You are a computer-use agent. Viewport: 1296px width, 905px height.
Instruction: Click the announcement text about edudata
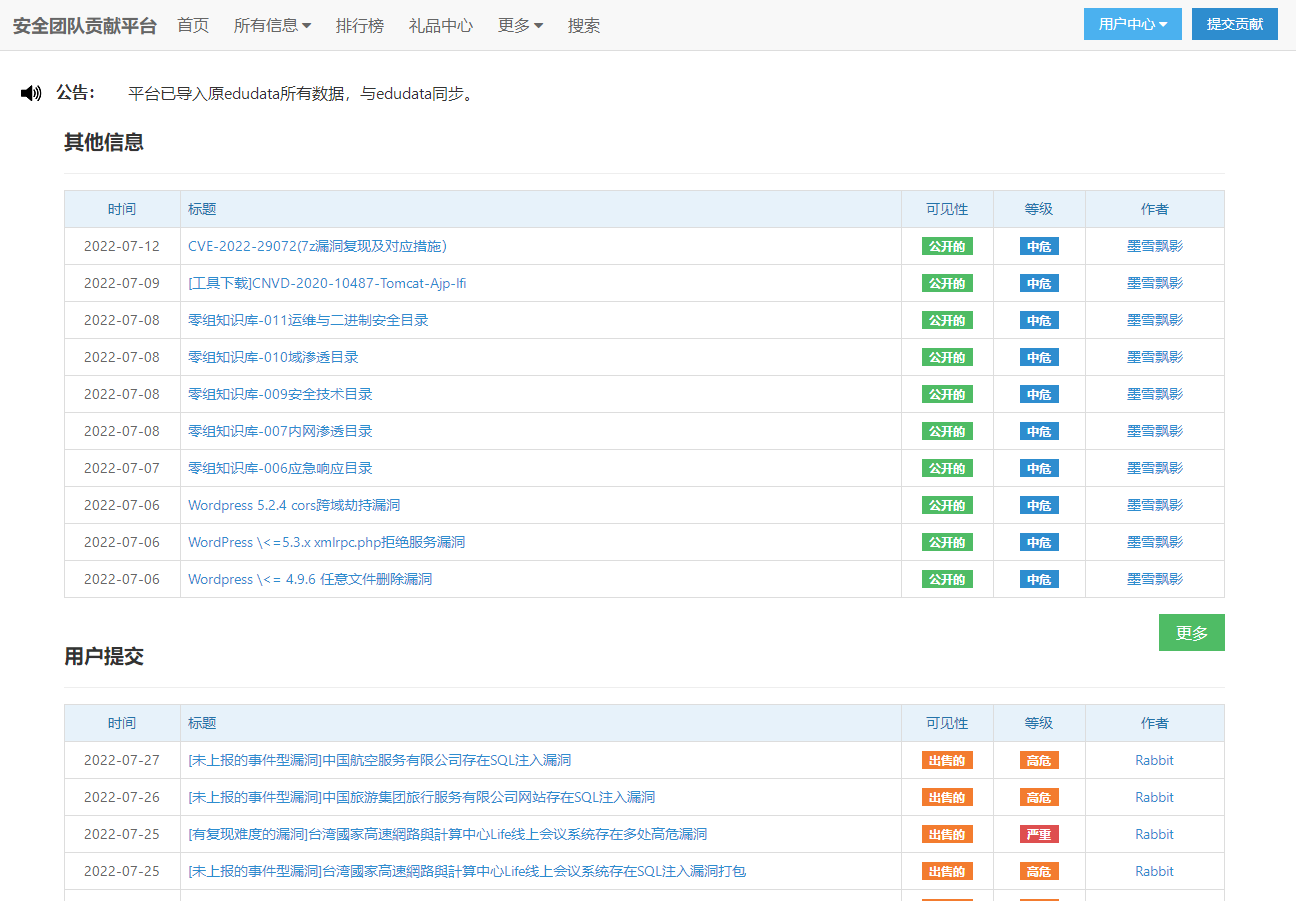pyautogui.click(x=301, y=94)
